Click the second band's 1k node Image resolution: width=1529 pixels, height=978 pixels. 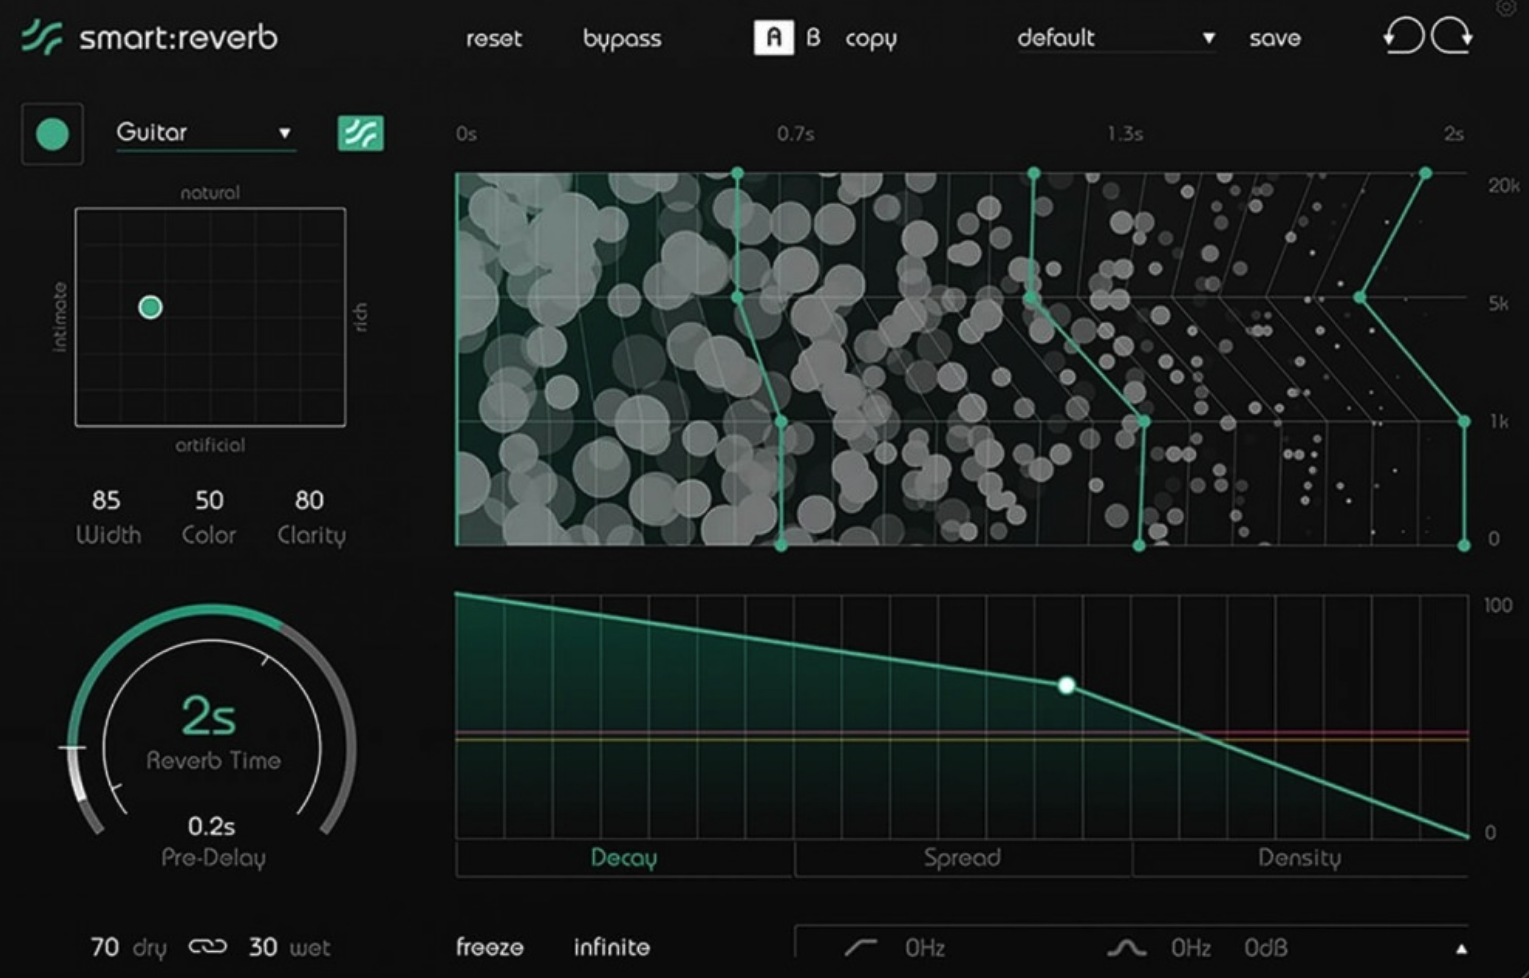pos(1144,422)
